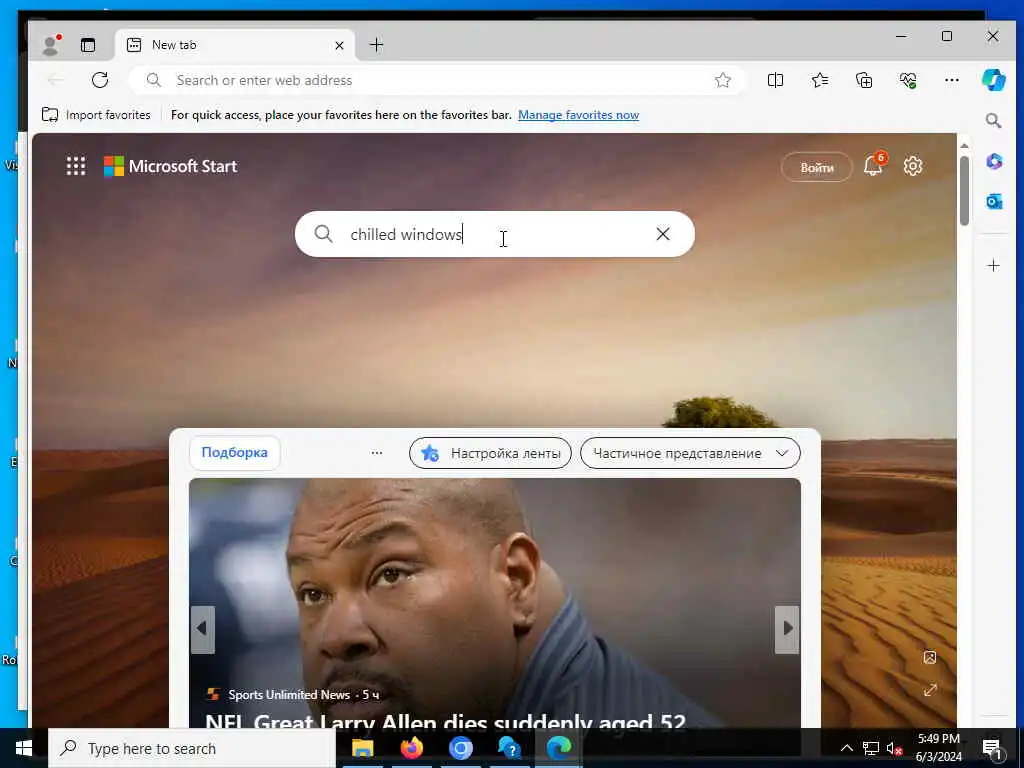Open the Collections icon

[864, 80]
